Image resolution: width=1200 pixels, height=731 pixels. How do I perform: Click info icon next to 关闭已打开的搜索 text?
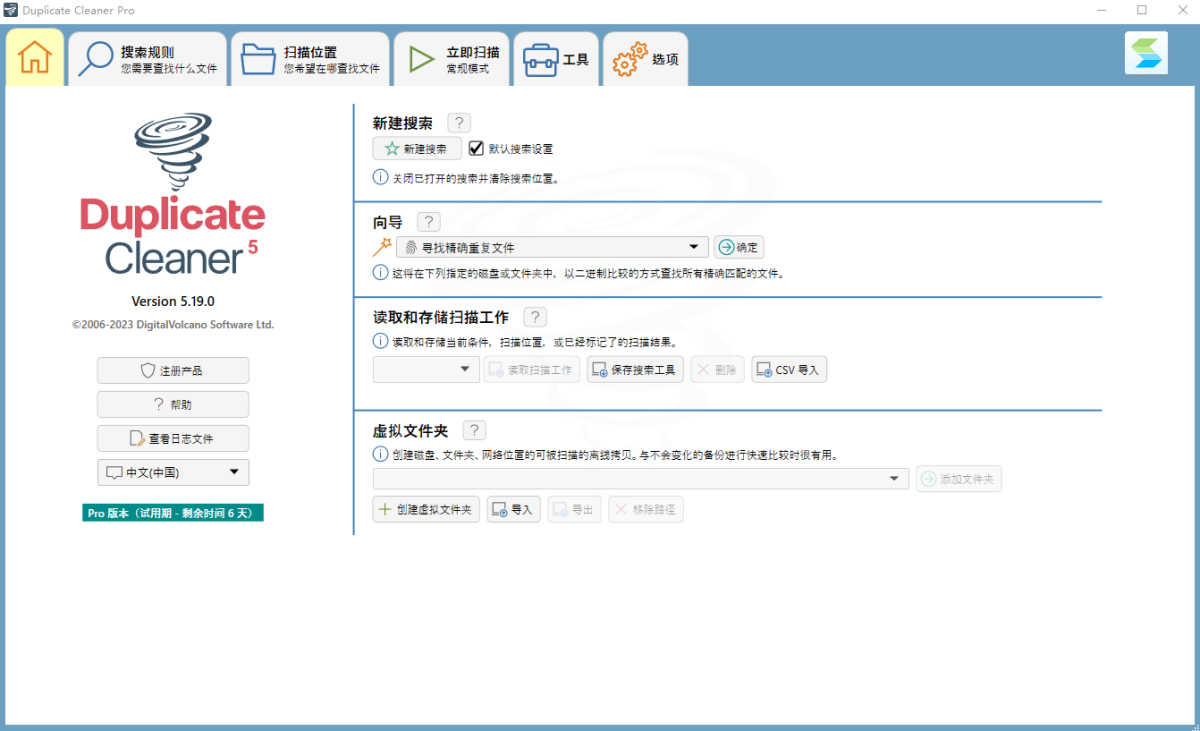pos(381,178)
